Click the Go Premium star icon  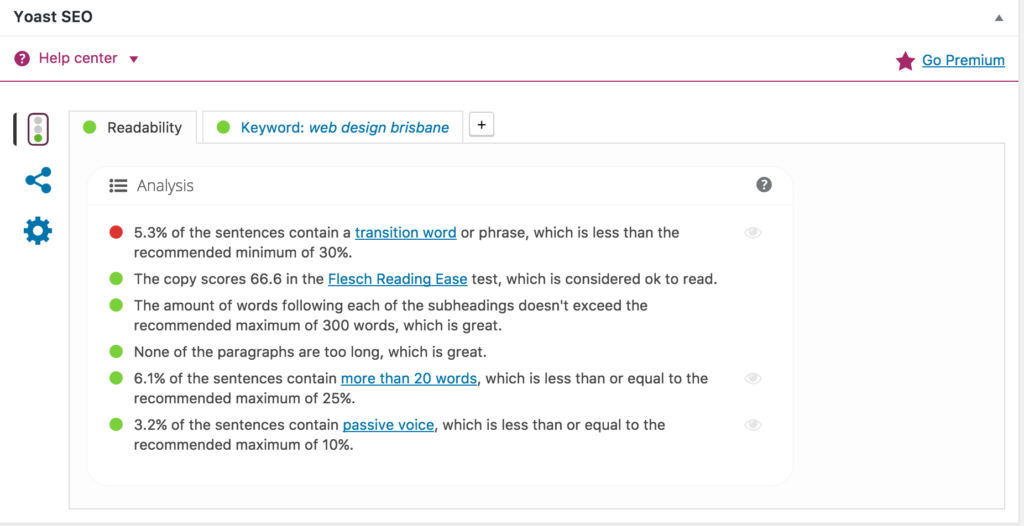[905, 61]
